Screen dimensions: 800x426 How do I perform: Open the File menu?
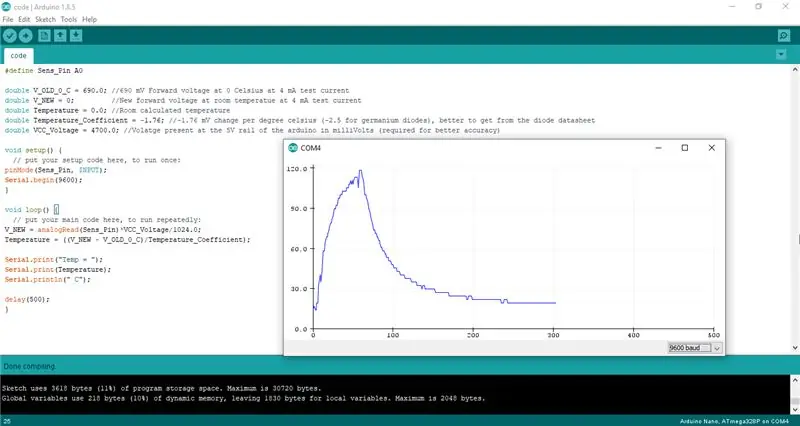click(8, 19)
